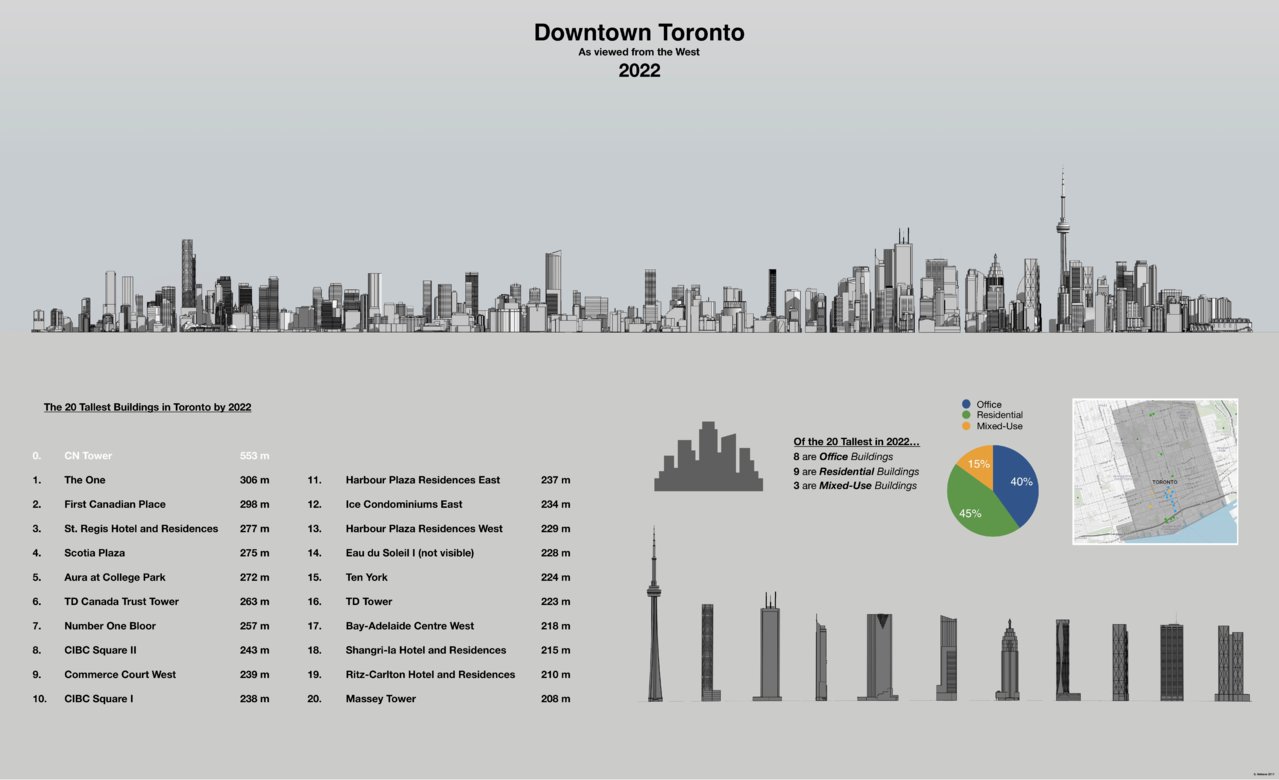Click 'Aura at College Park' entry
This screenshot has width=1279, height=780.
tap(115, 577)
